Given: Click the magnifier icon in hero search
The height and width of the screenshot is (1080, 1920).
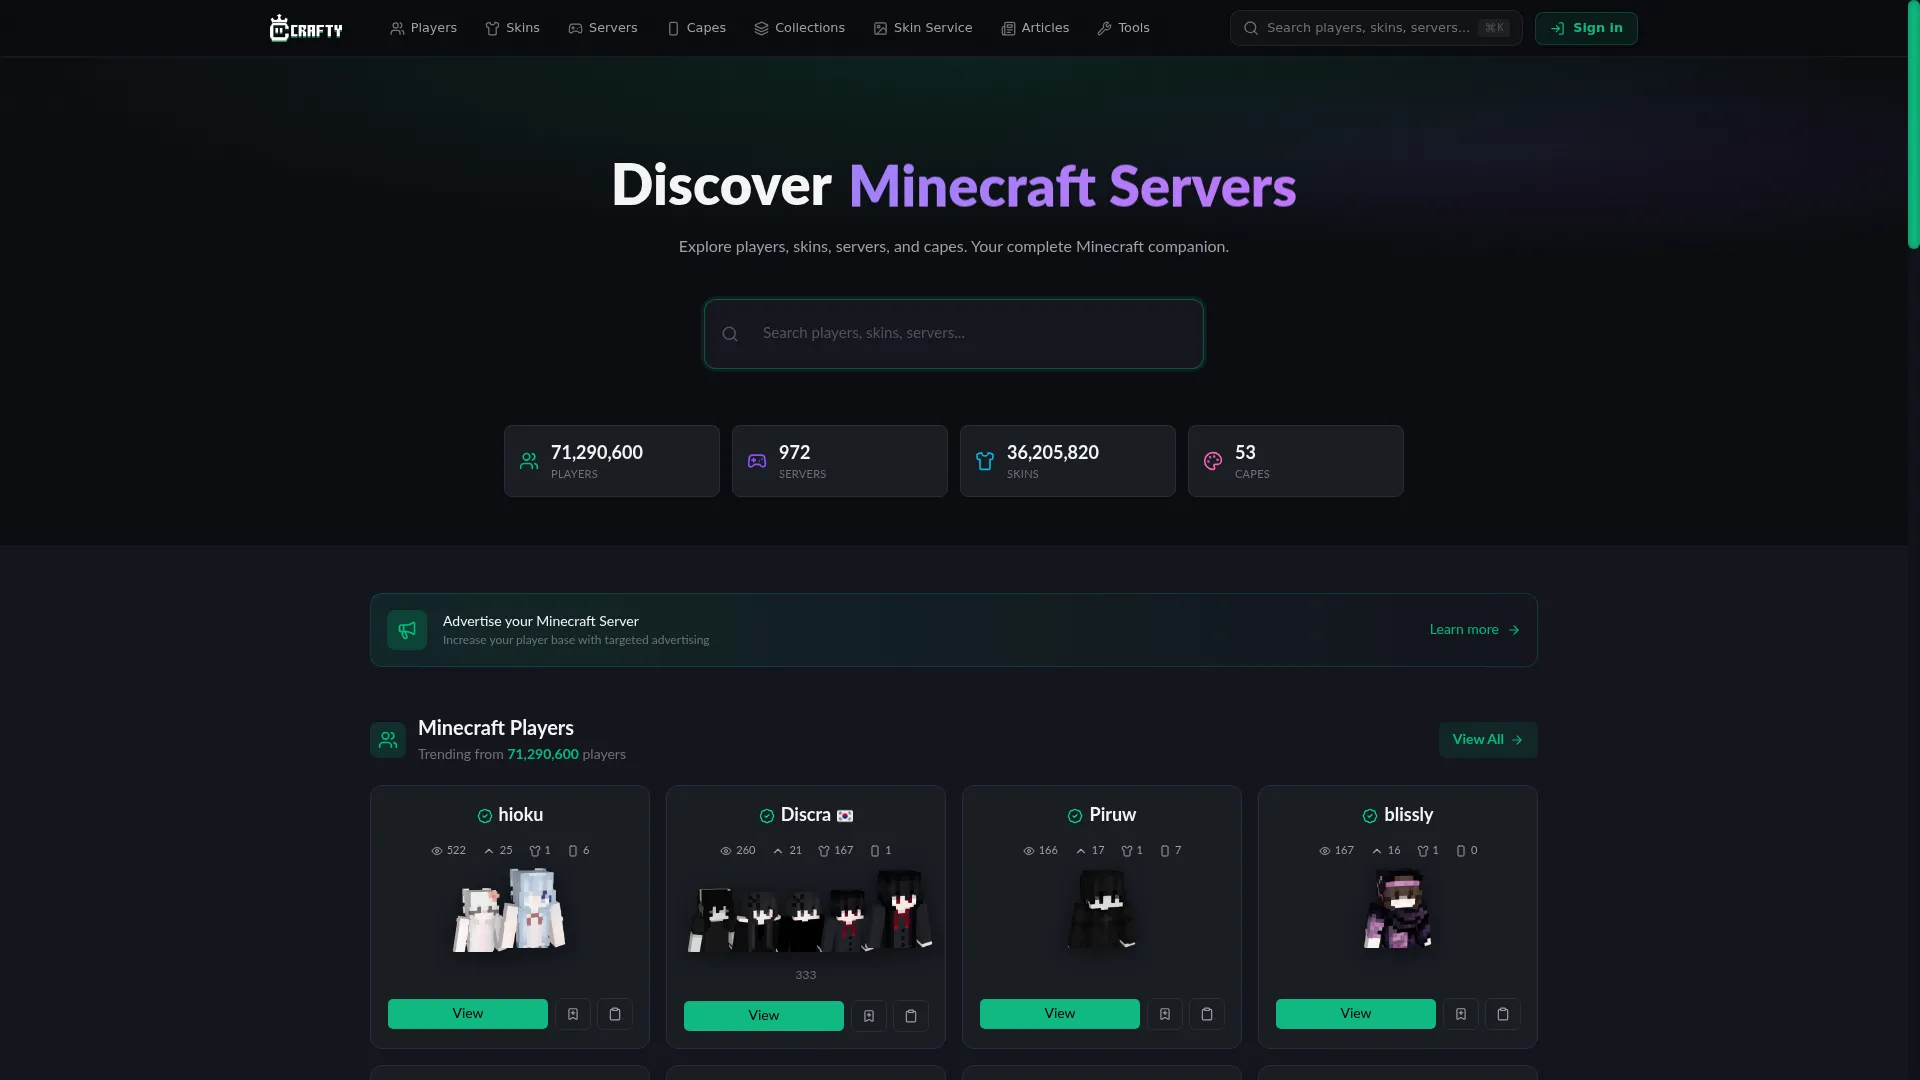Looking at the screenshot, I should 730,334.
